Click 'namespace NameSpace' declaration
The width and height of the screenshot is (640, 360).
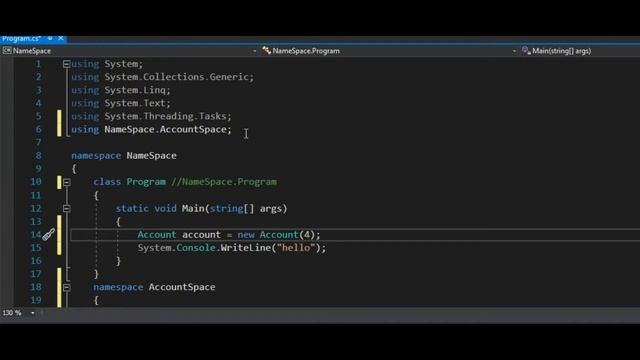[124, 156]
